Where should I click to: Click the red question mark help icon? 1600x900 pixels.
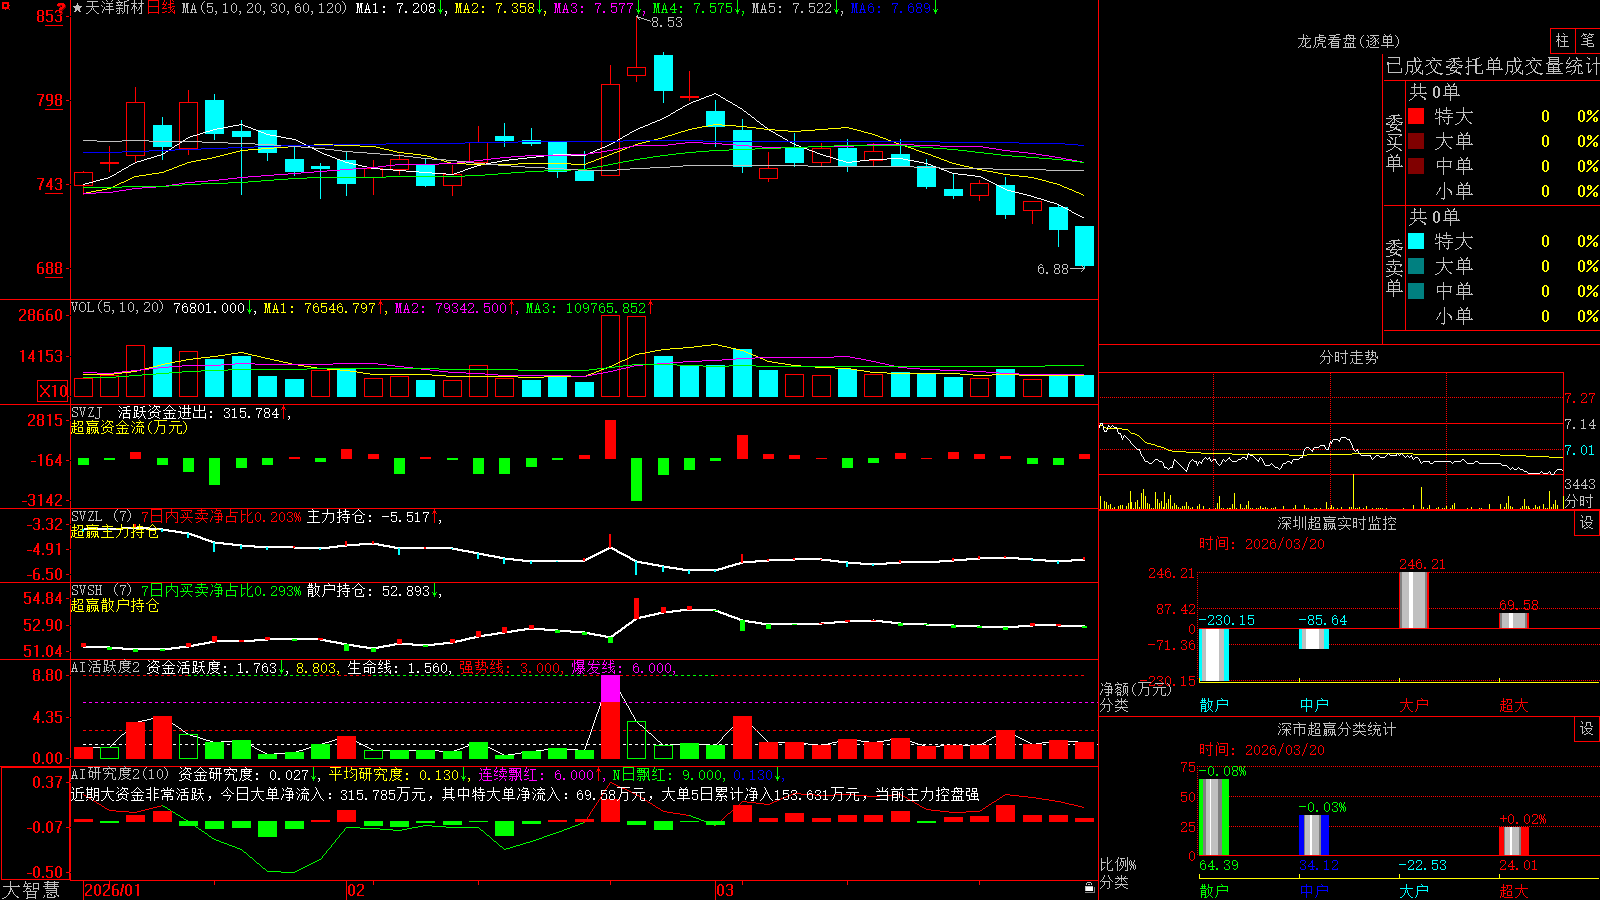tap(62, 8)
